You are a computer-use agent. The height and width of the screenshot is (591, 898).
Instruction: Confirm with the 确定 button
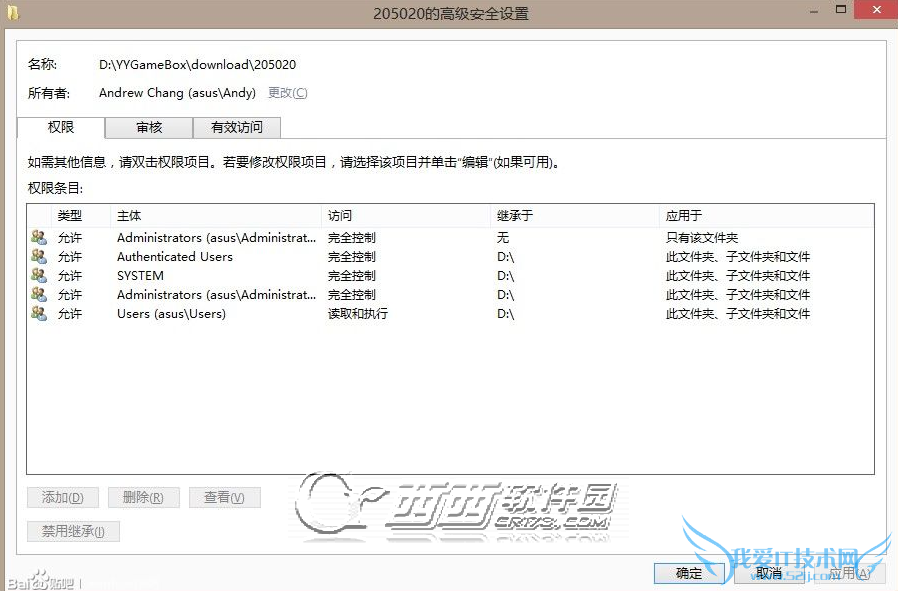pos(689,573)
